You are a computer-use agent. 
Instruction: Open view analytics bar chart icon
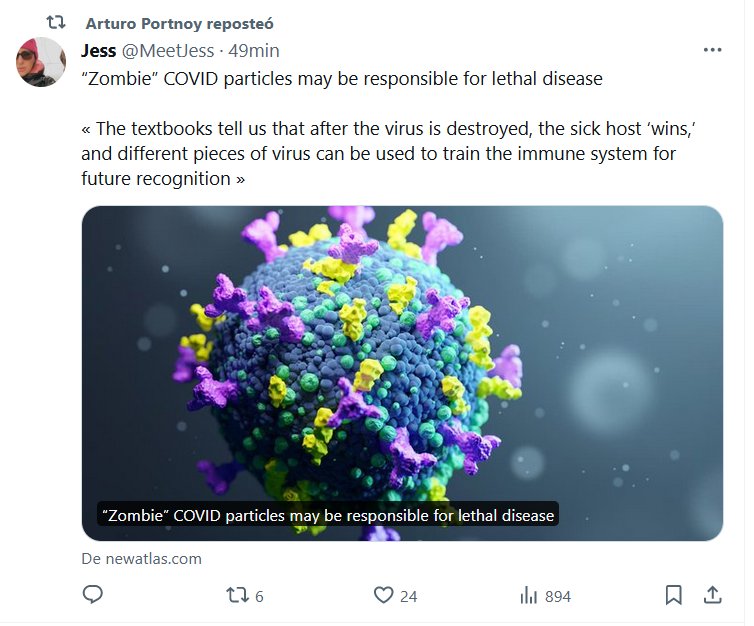click(529, 595)
